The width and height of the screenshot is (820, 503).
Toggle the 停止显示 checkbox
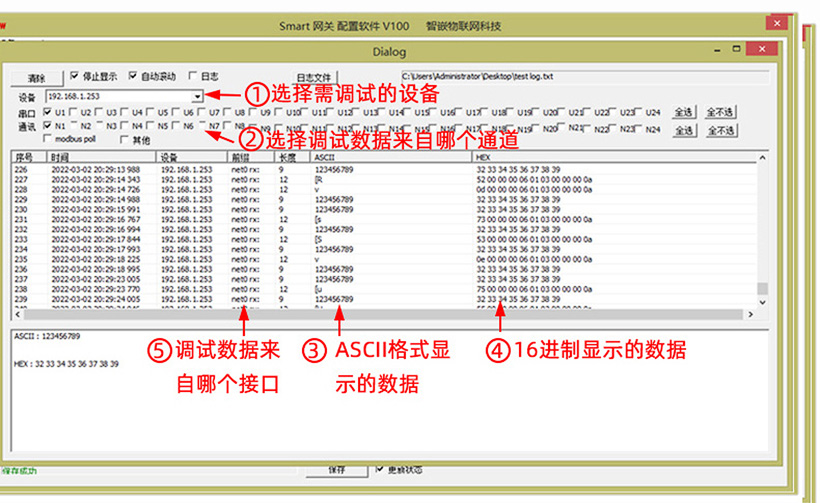point(75,76)
